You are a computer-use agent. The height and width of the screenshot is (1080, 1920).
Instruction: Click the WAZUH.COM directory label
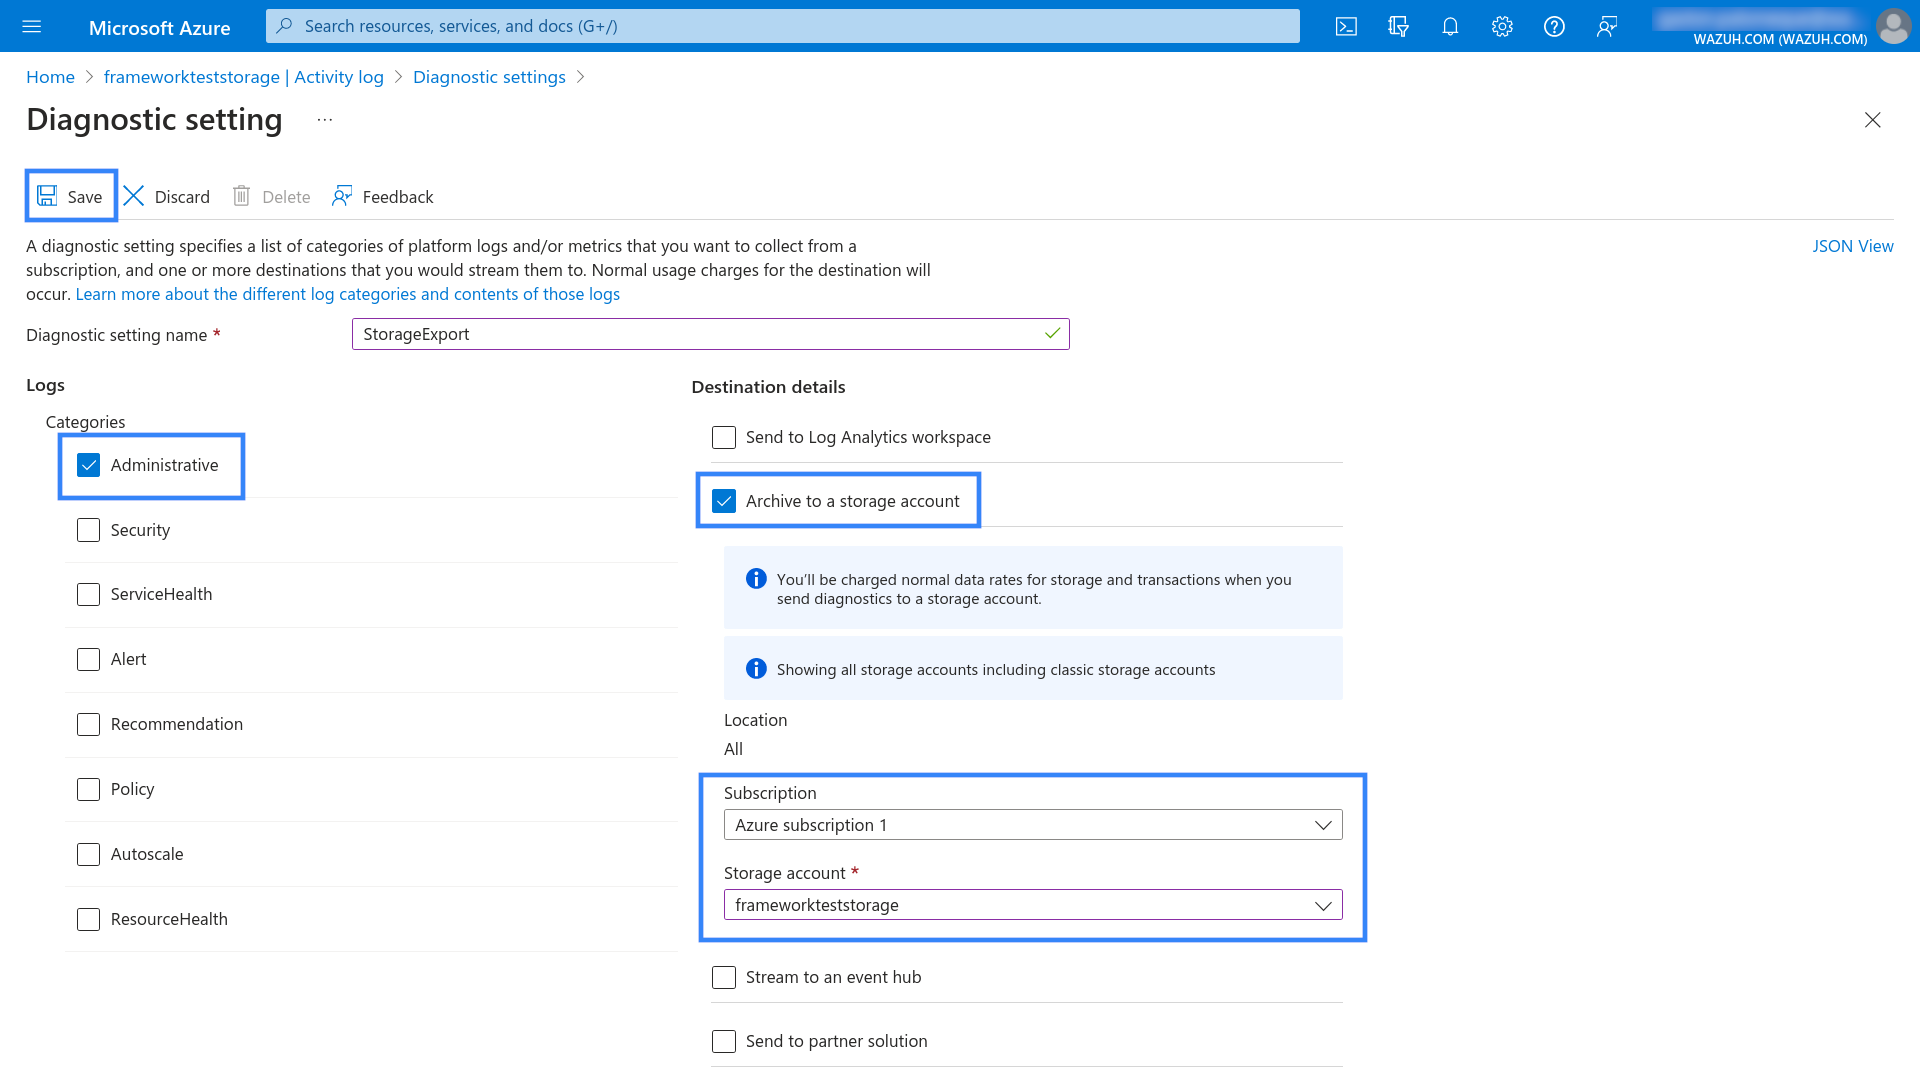pyautogui.click(x=1780, y=39)
